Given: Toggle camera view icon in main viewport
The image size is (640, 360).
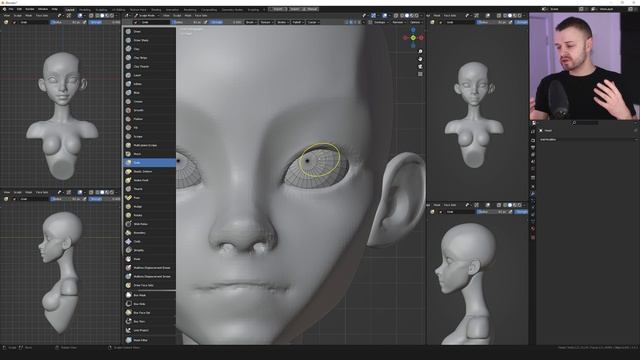Looking at the screenshot, I should (x=420, y=67).
